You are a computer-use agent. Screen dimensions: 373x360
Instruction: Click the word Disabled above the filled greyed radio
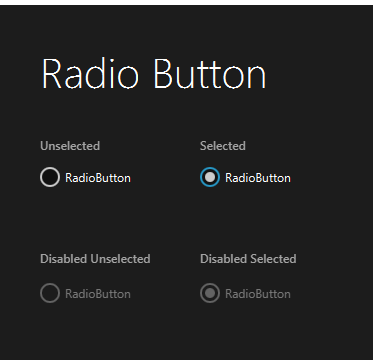[224, 259]
